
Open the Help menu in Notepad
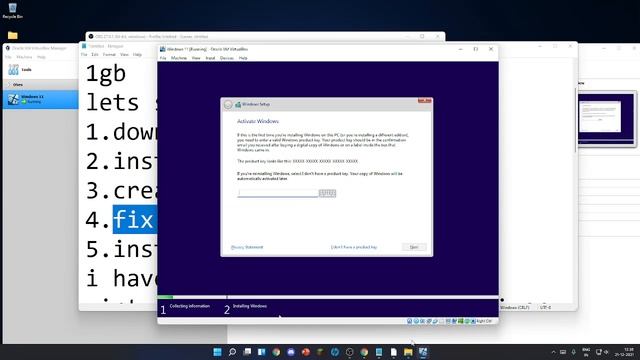tap(137, 54)
